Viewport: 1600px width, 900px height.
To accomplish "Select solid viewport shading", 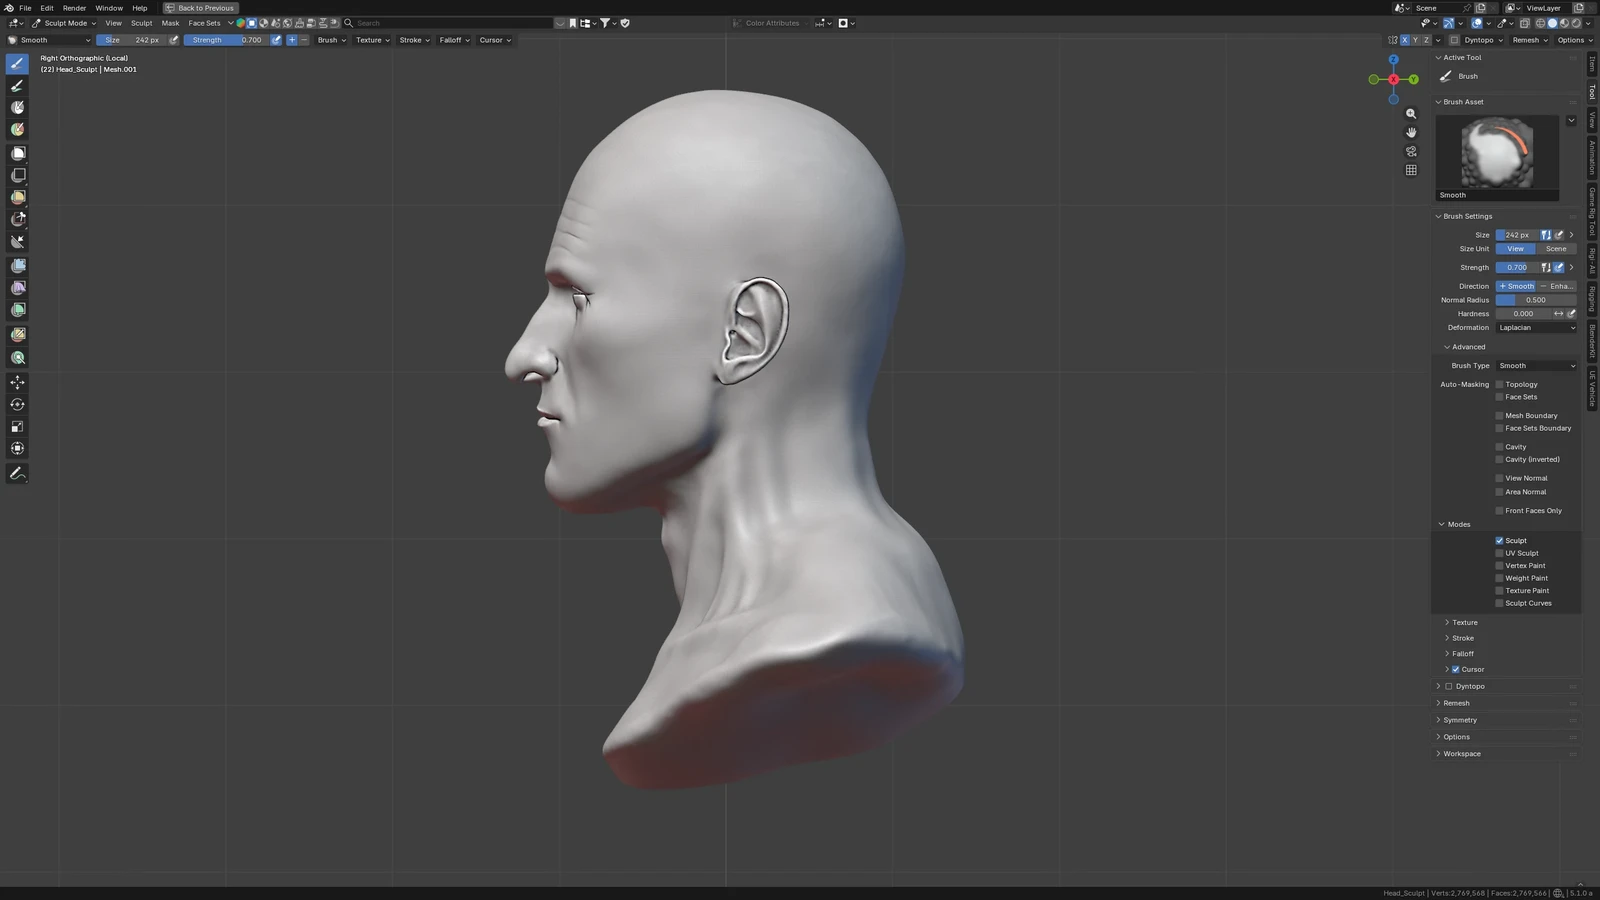I will click(x=1552, y=23).
